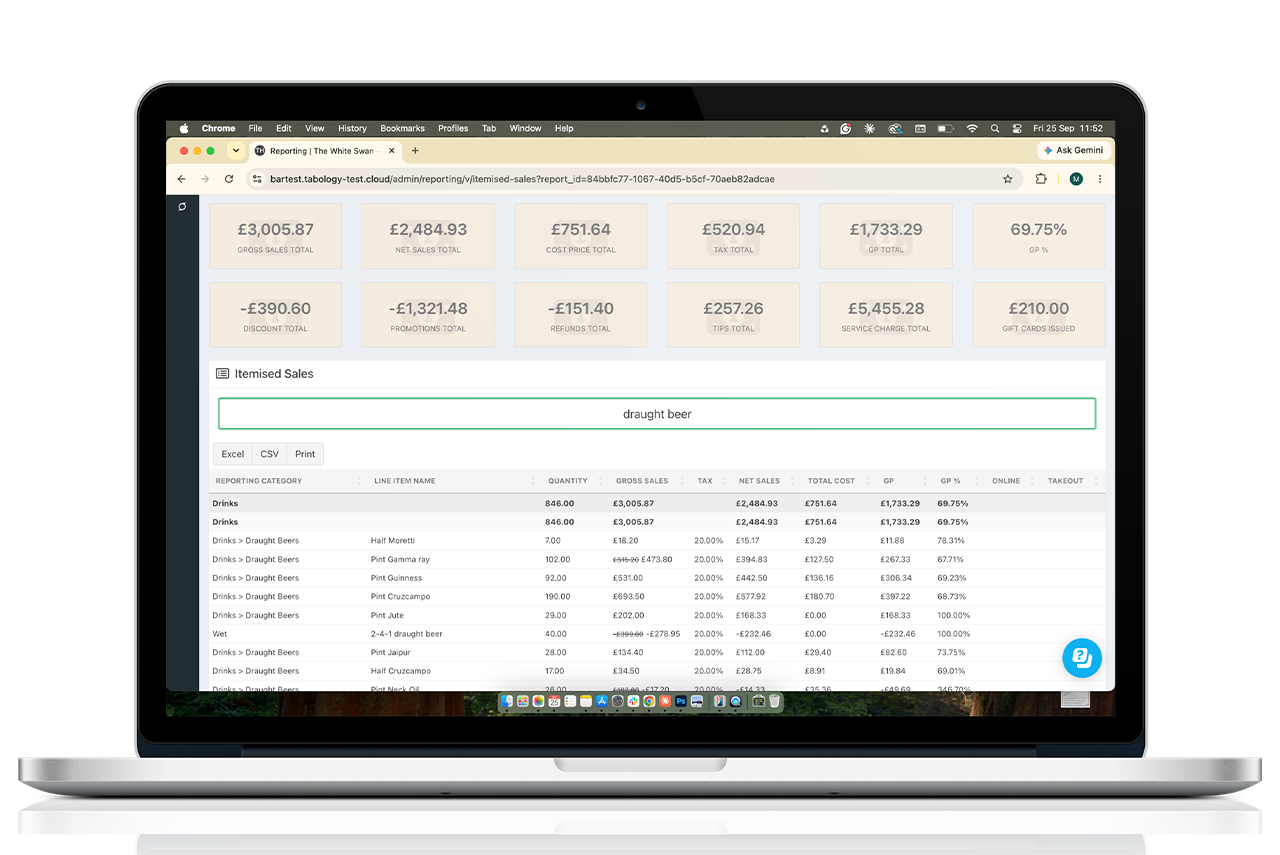Click the Ask Gemini button
Screen dimensions: 1280x855
click(x=1074, y=150)
